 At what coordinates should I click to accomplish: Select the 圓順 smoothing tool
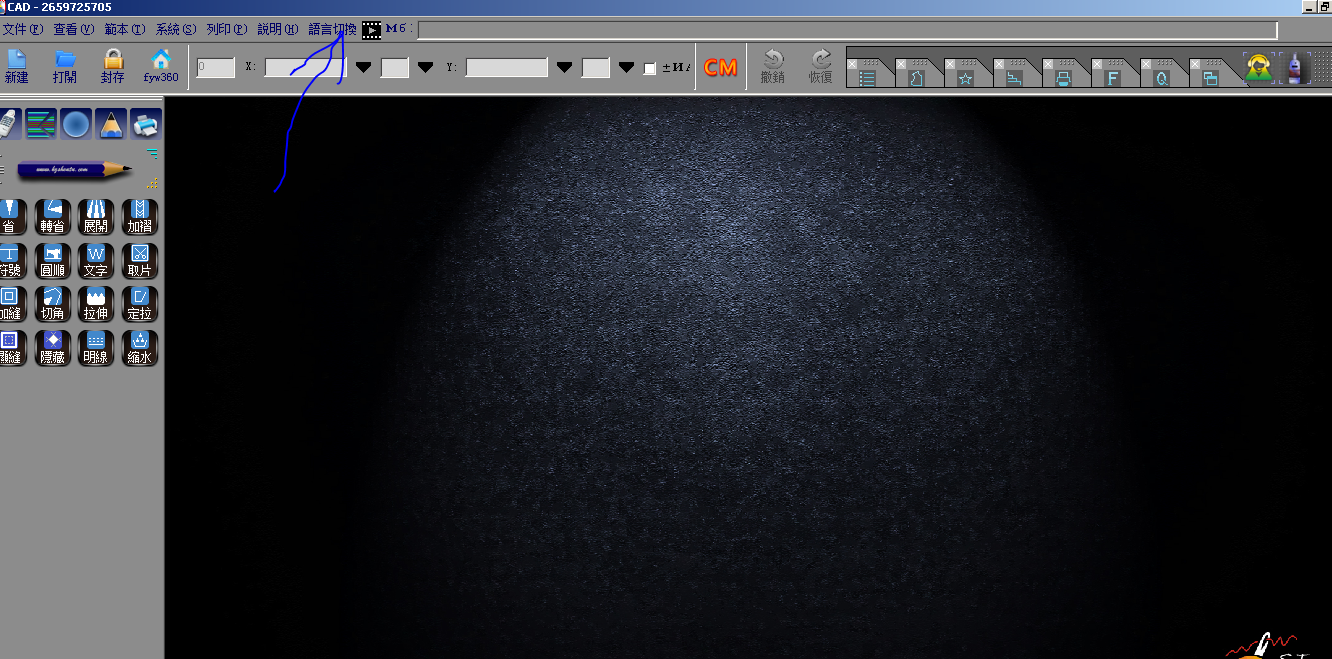(x=53, y=261)
